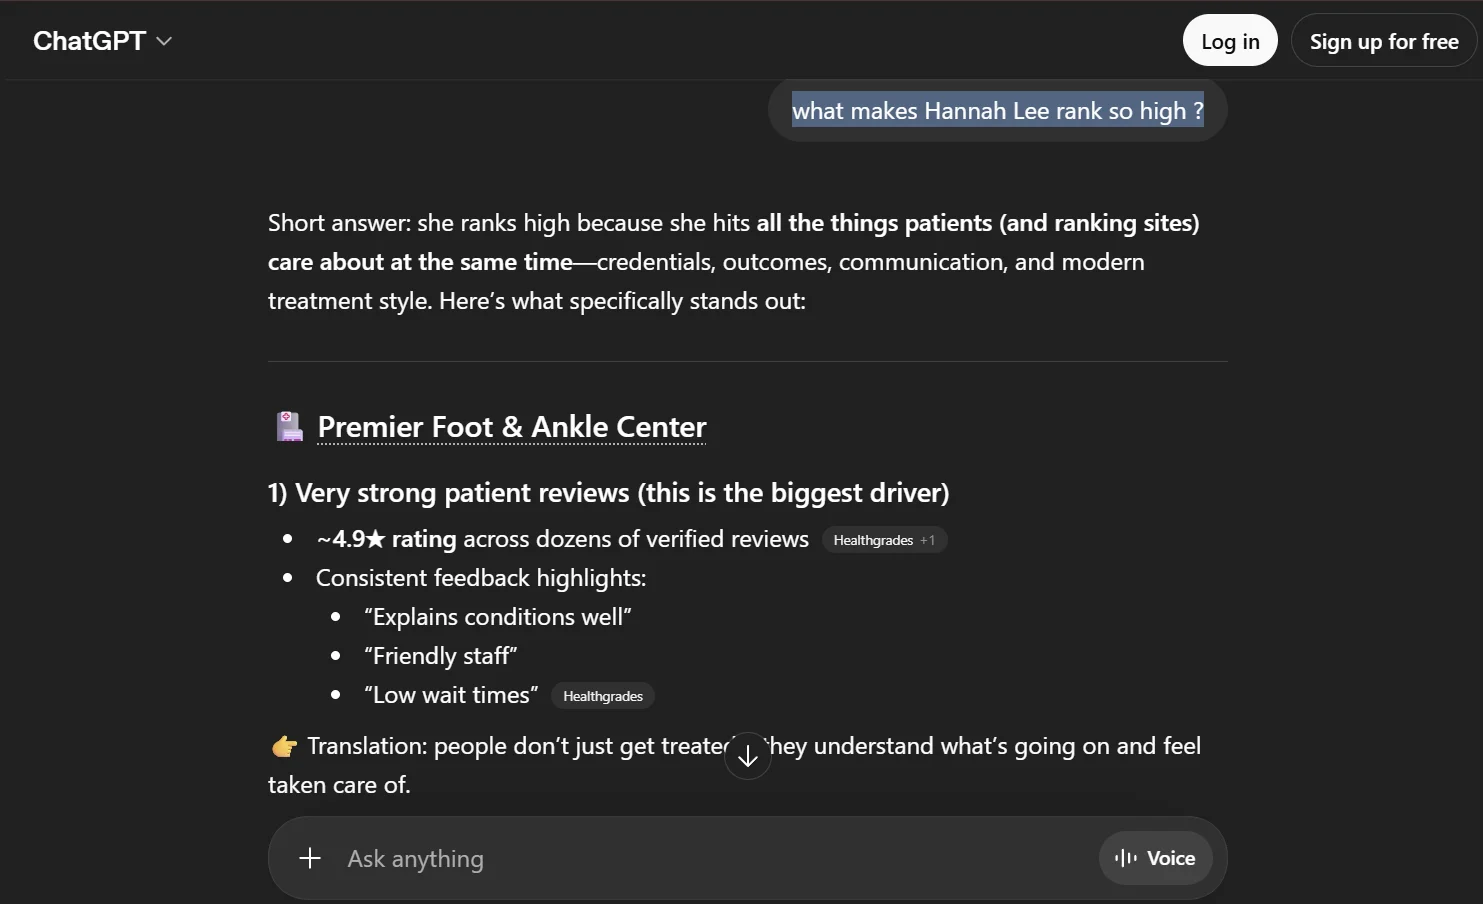
Task: Click the clinic building icon beside the heading
Action: (289, 427)
